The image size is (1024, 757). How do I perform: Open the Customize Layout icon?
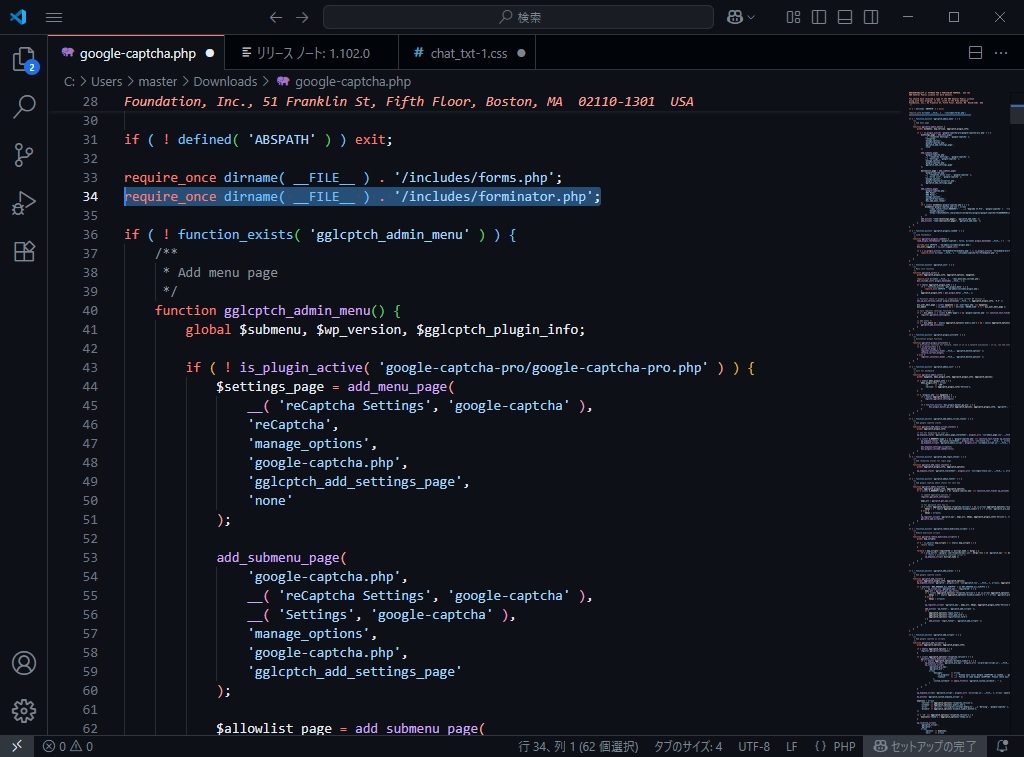coord(793,18)
